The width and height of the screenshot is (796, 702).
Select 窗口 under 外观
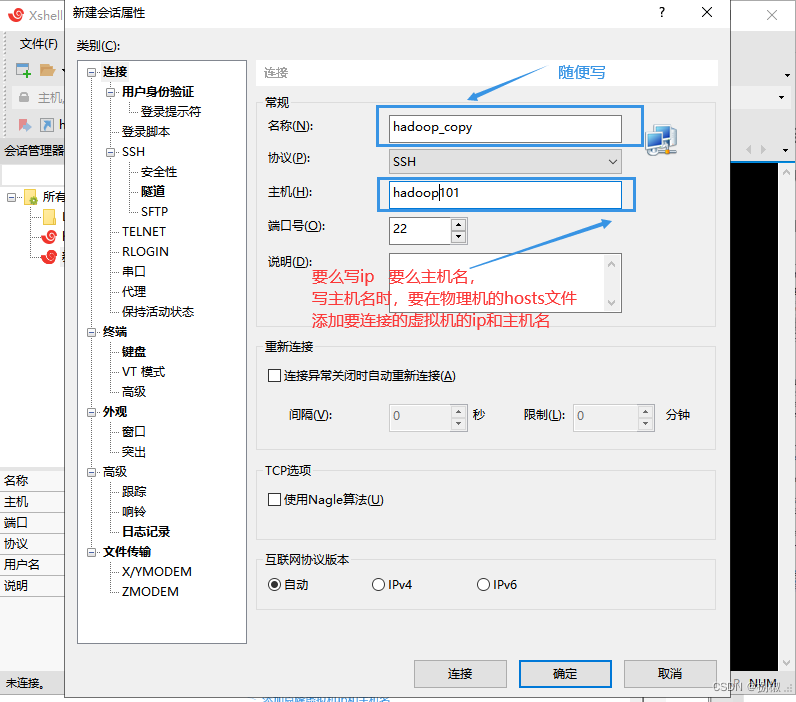pyautogui.click(x=134, y=431)
